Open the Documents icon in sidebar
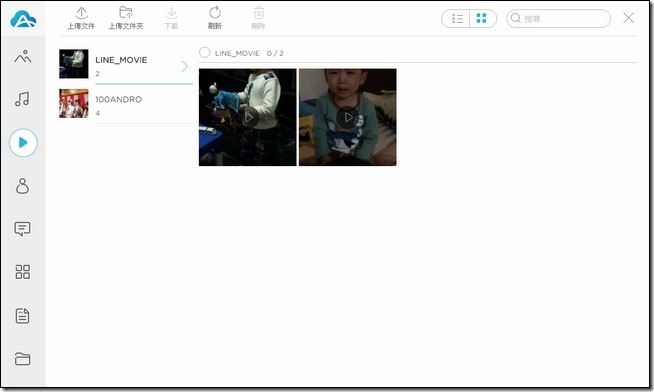 [x=23, y=316]
